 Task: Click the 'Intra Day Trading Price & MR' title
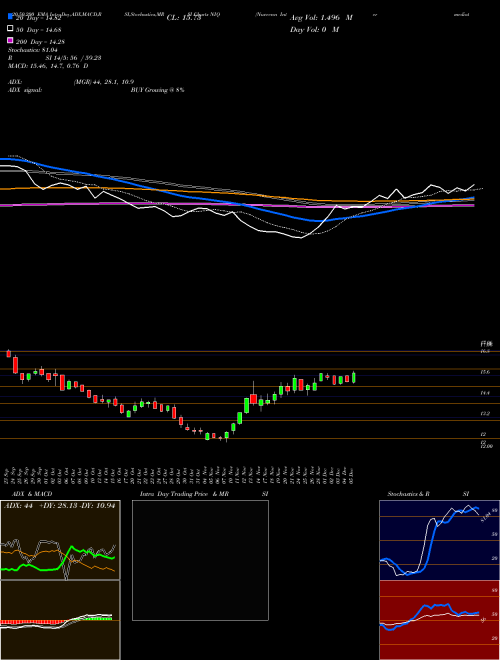click(x=184, y=494)
